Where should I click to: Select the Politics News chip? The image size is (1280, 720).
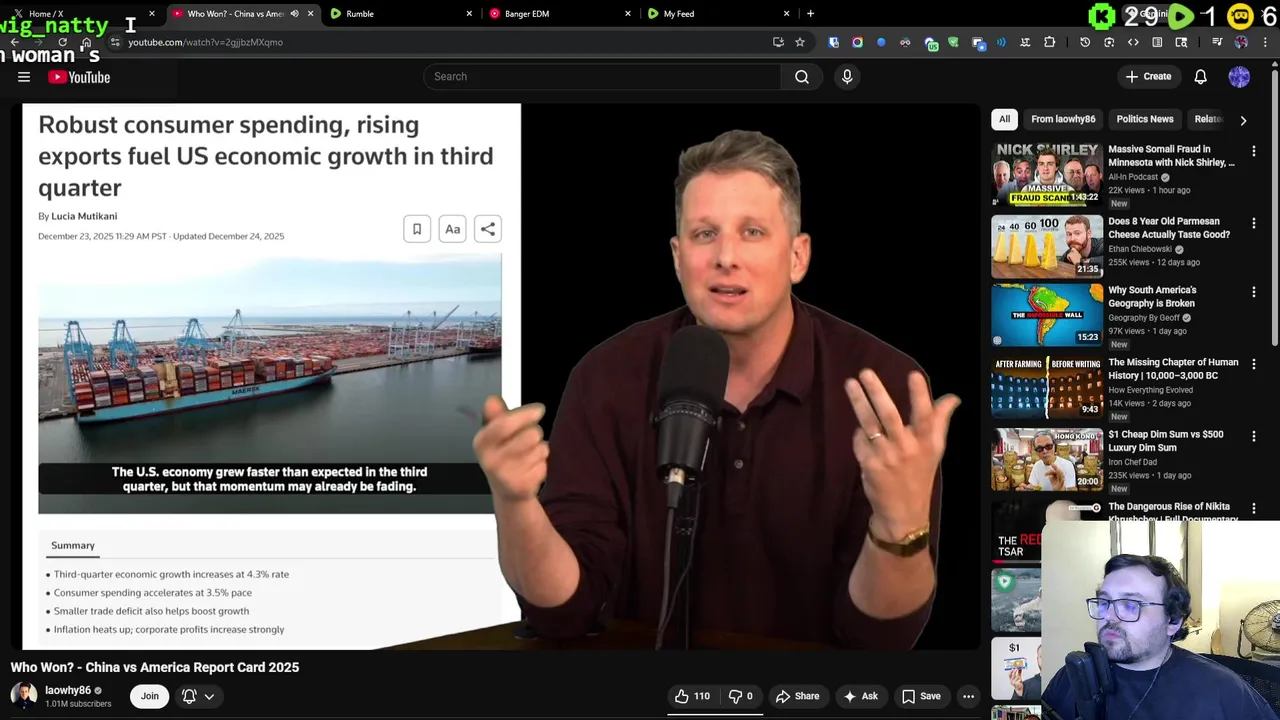[x=1145, y=119]
